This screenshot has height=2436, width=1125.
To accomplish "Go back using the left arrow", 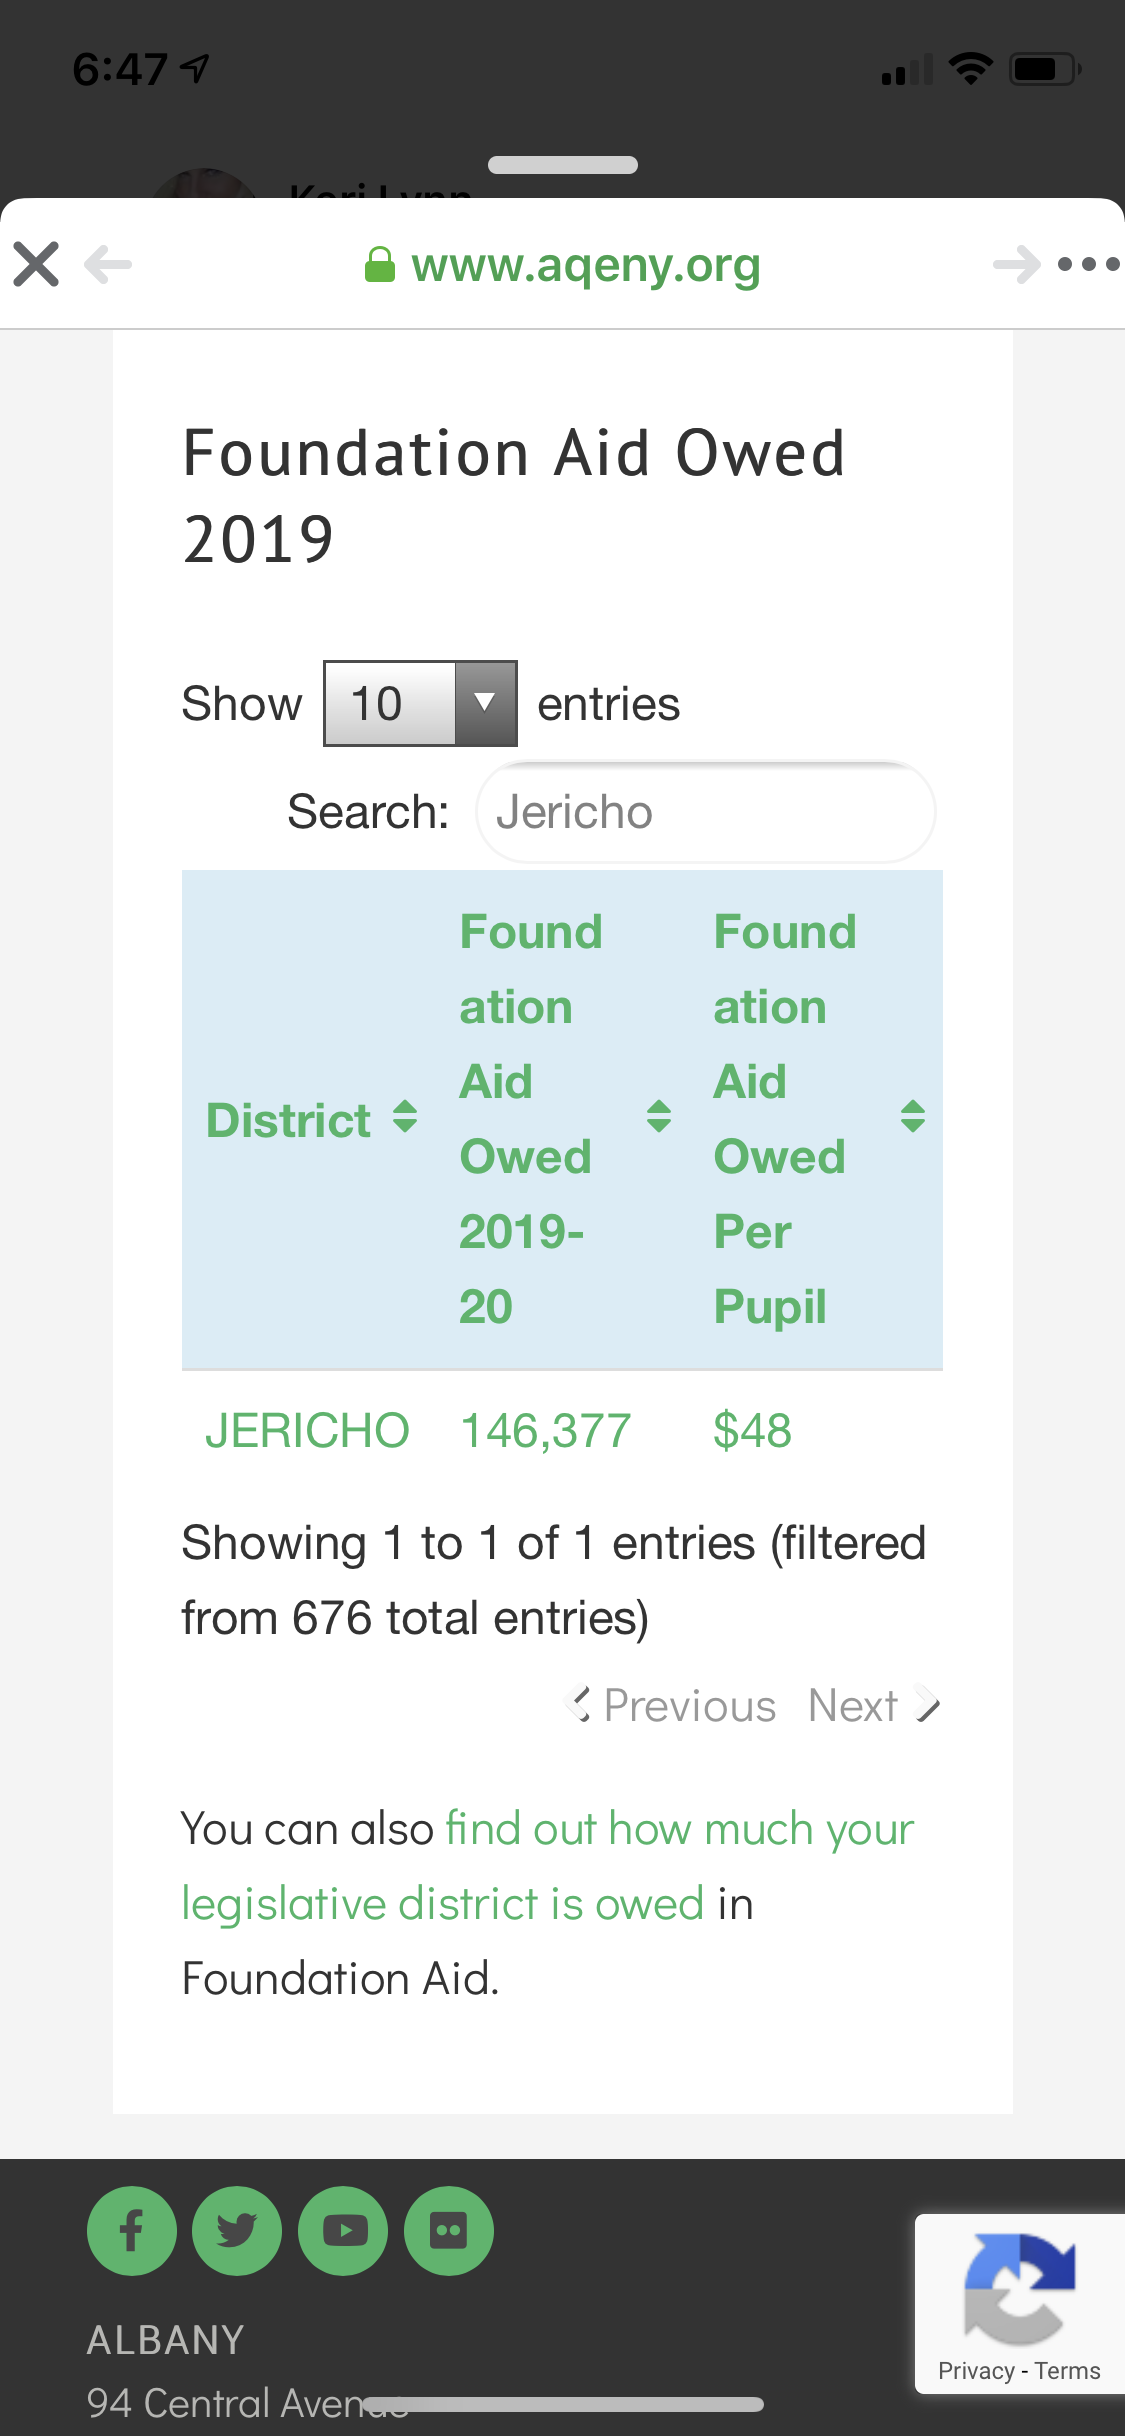I will [x=108, y=265].
